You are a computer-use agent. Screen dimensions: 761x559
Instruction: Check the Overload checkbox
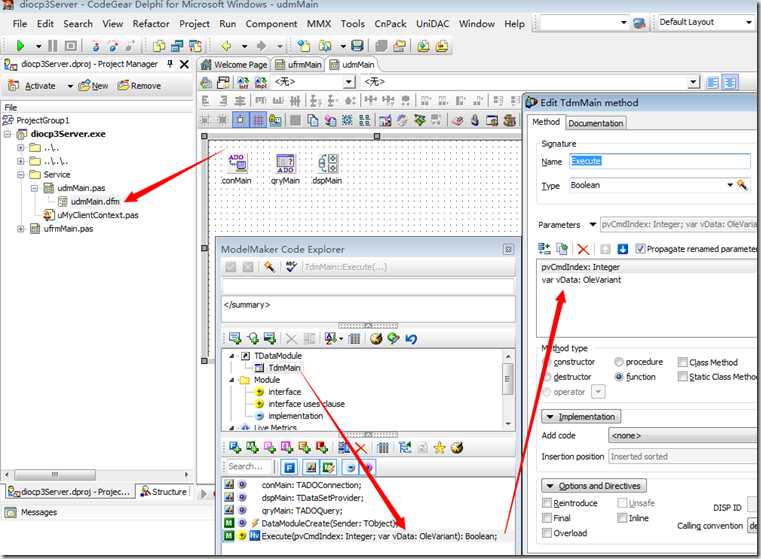(547, 533)
